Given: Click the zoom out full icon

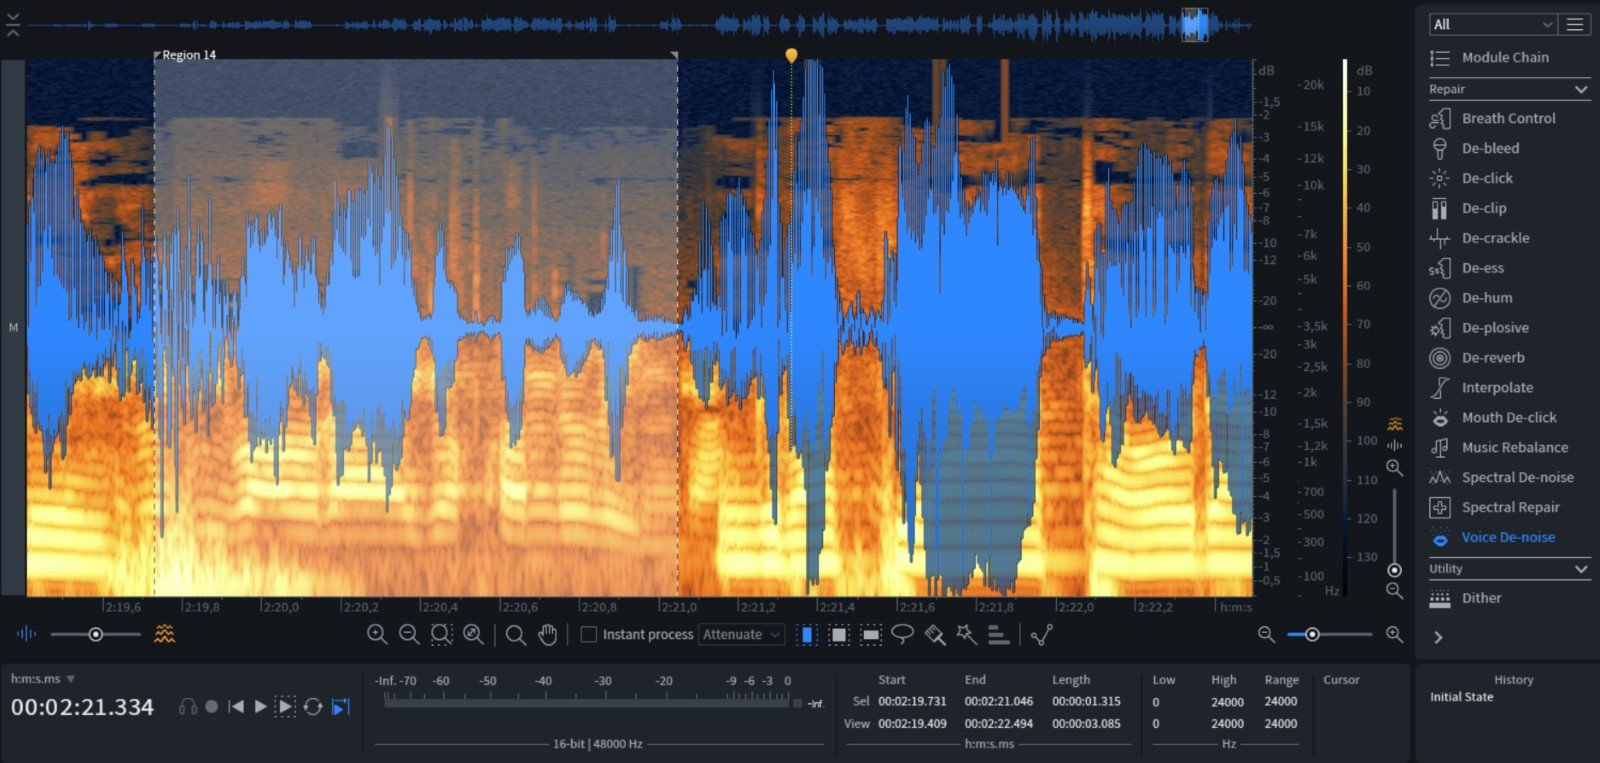Looking at the screenshot, I should 473,634.
